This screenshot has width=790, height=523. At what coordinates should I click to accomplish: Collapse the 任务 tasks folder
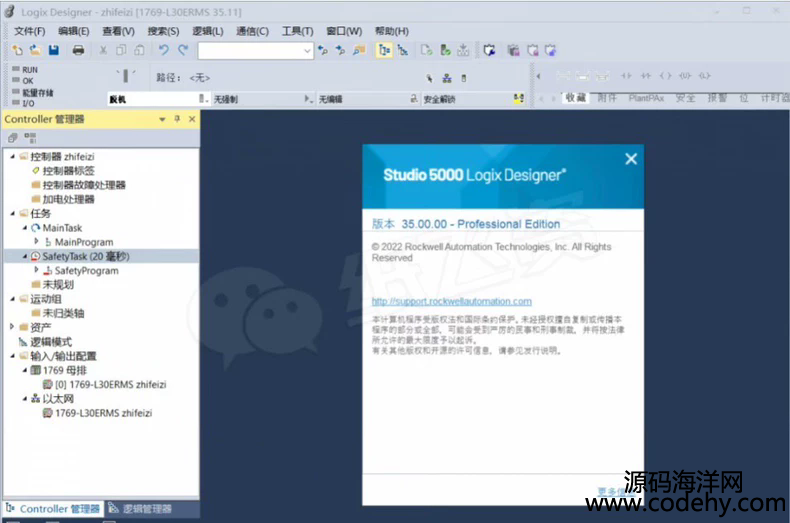tap(13, 213)
